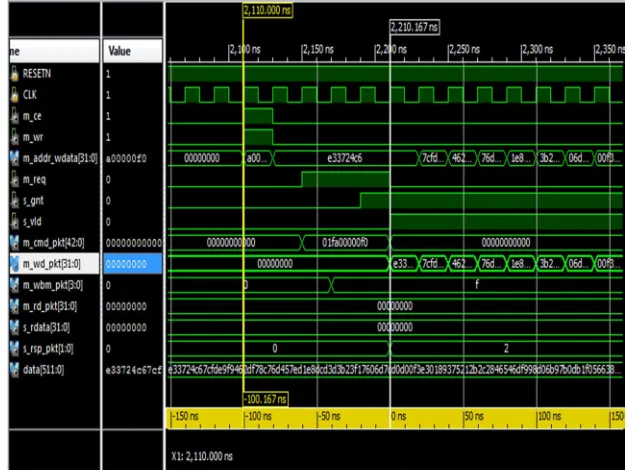Click the 3b2 segment in m_addr_wdata waveform
The width and height of the screenshot is (628, 470).
point(550,158)
